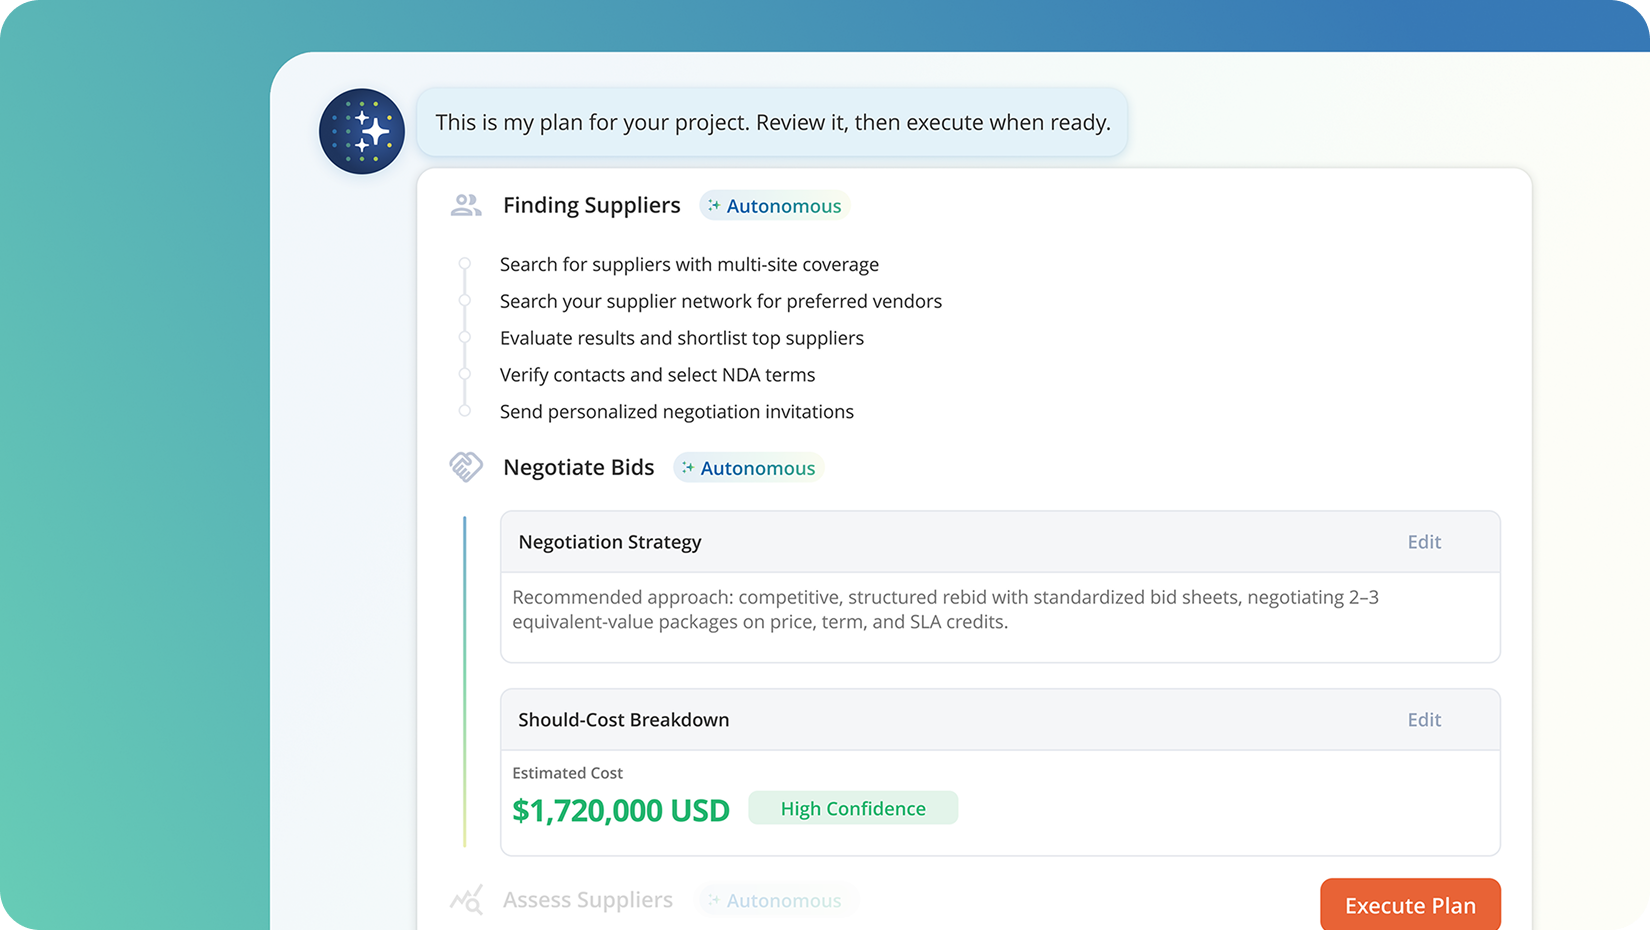
Task: Execute the plan with orange button
Action: (1410, 905)
